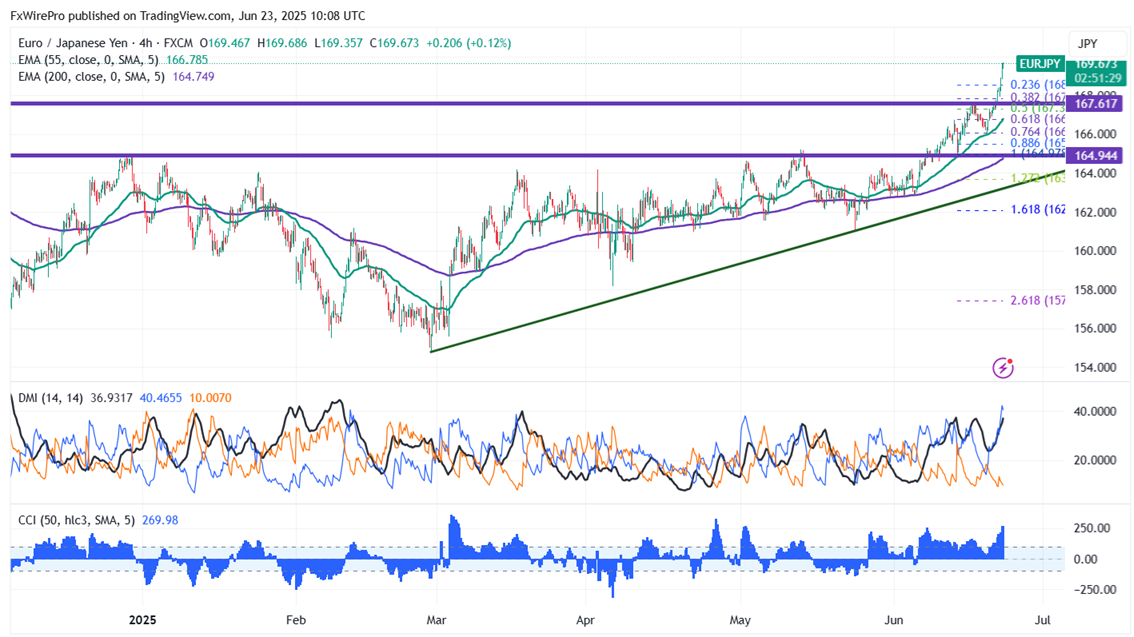Image resolution: width=1134 pixels, height=637 pixels.
Task: Click the 2.618 Fibonacci level label
Action: pyautogui.click(x=1038, y=300)
